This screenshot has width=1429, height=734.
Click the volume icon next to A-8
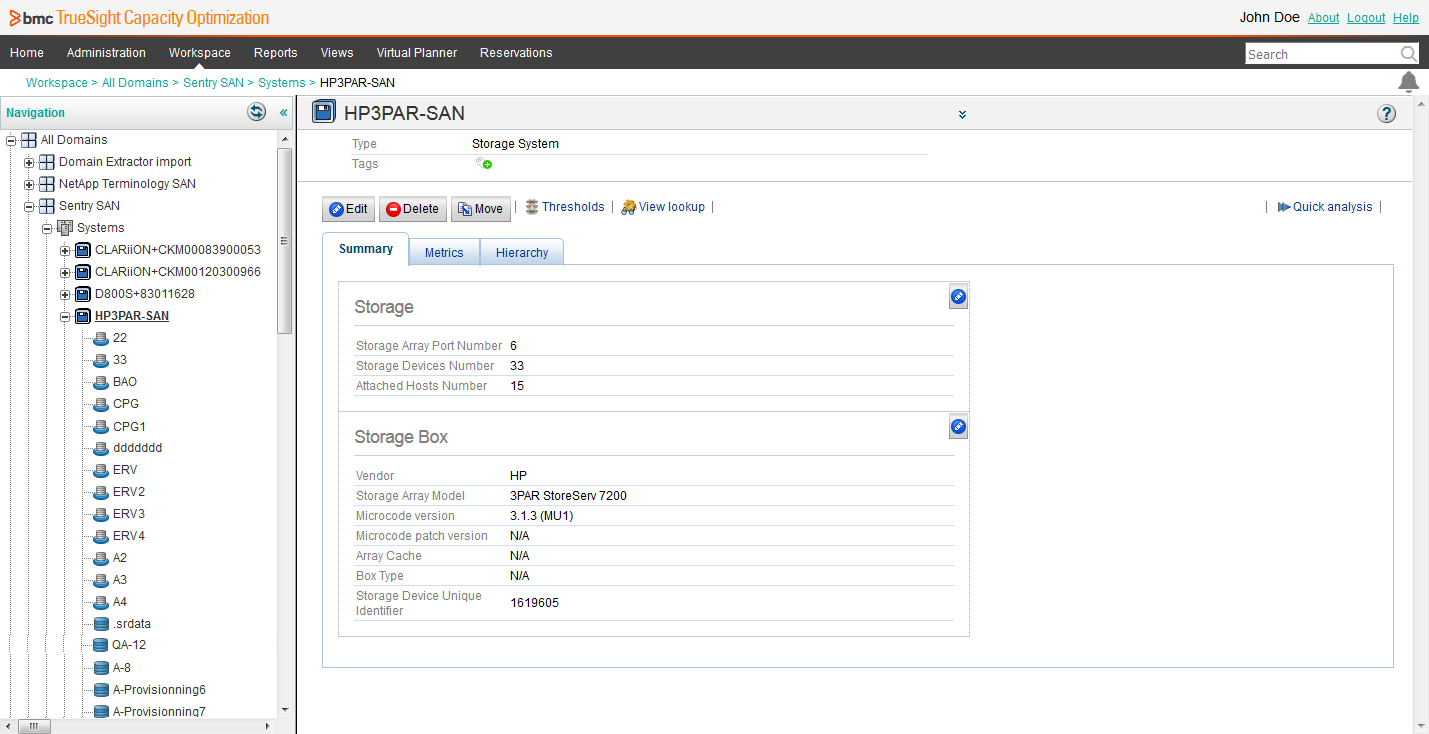point(100,667)
